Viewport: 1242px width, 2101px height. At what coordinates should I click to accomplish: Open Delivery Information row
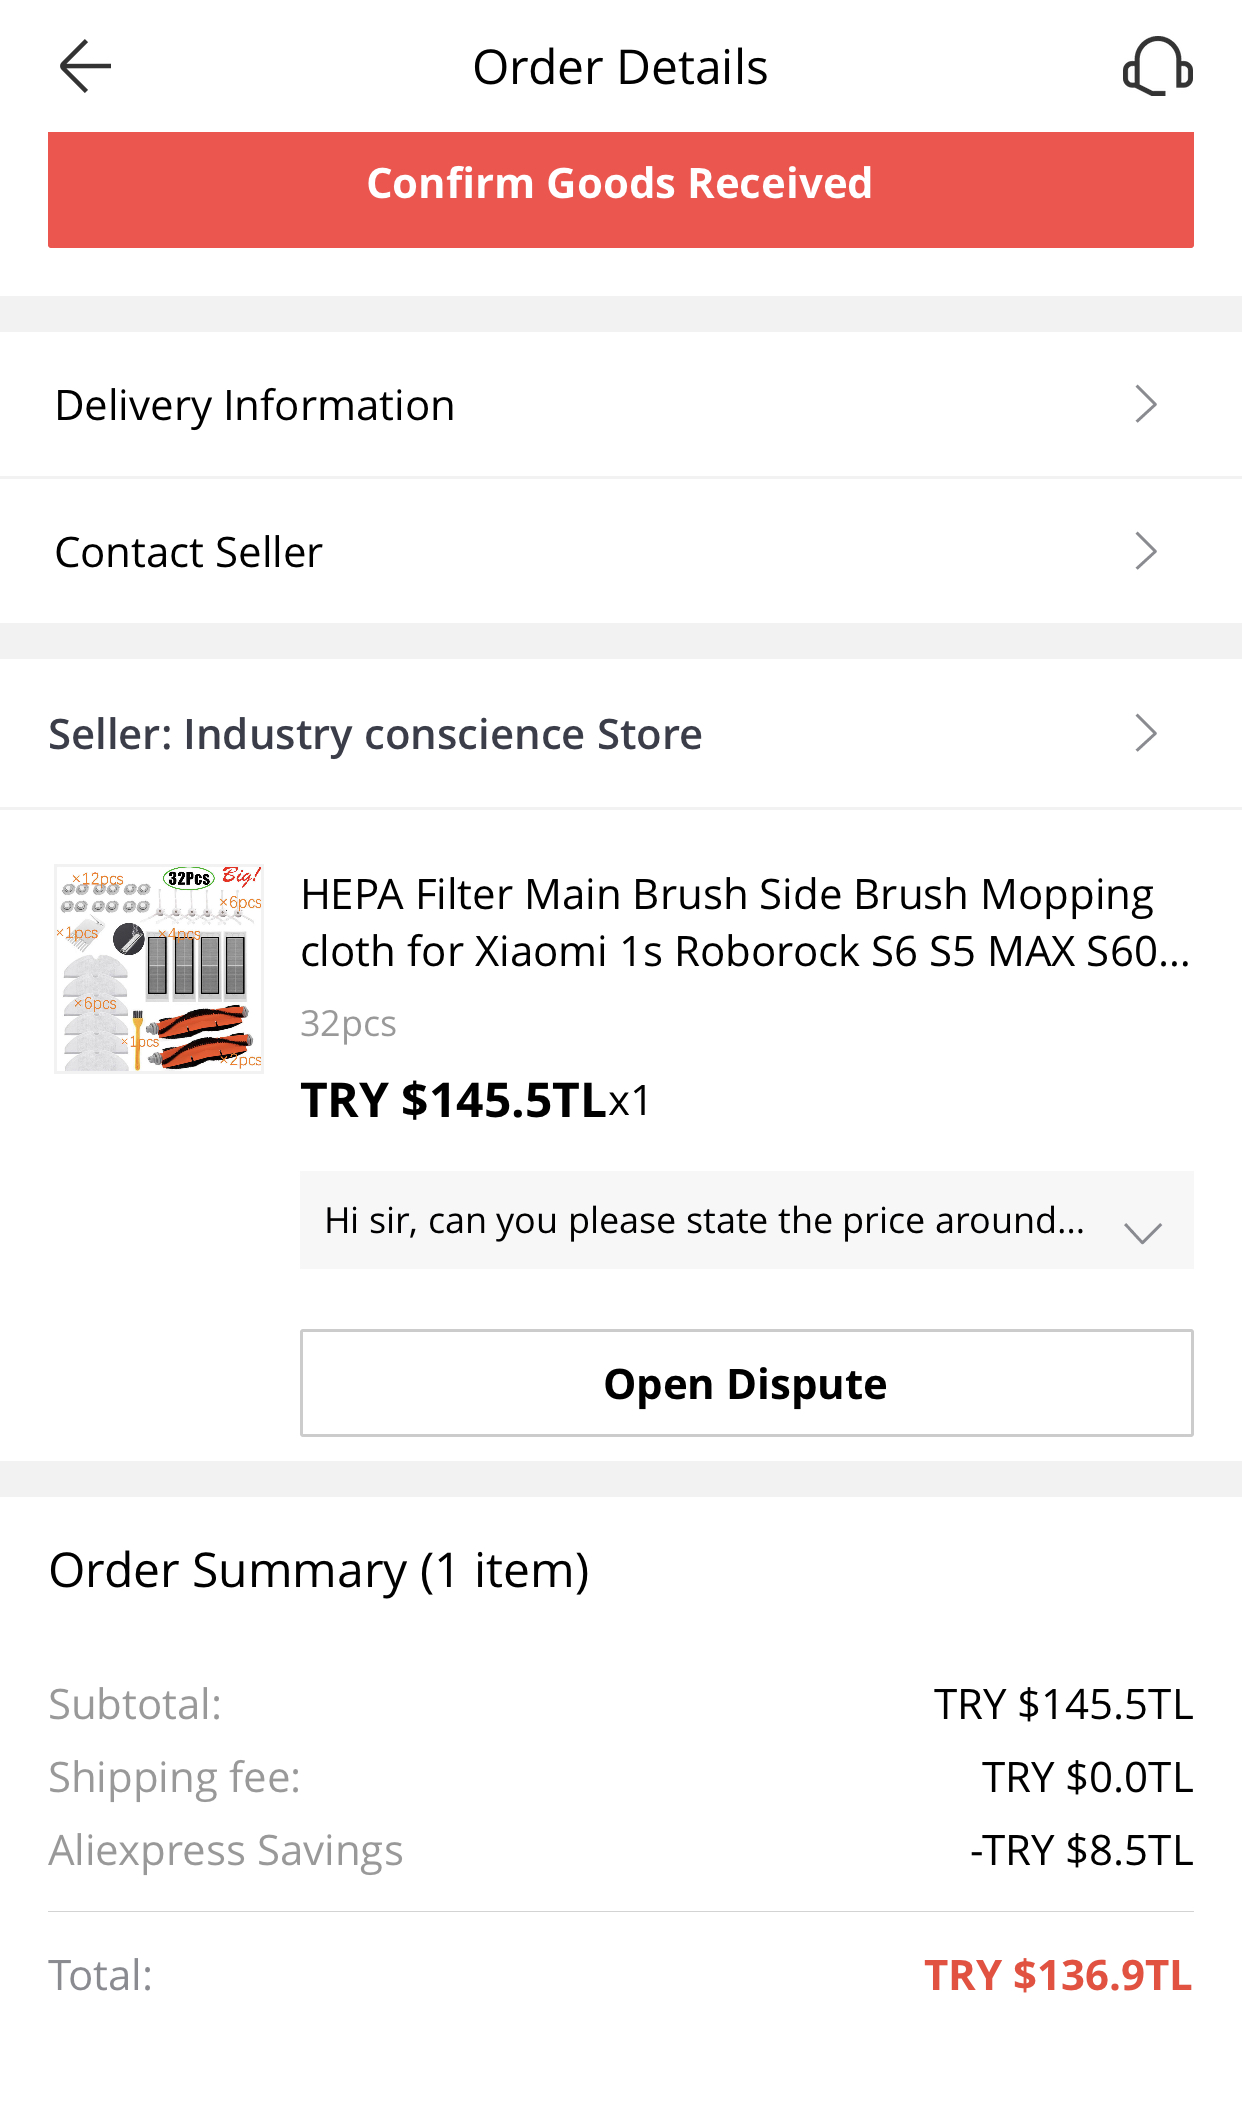click(x=621, y=405)
